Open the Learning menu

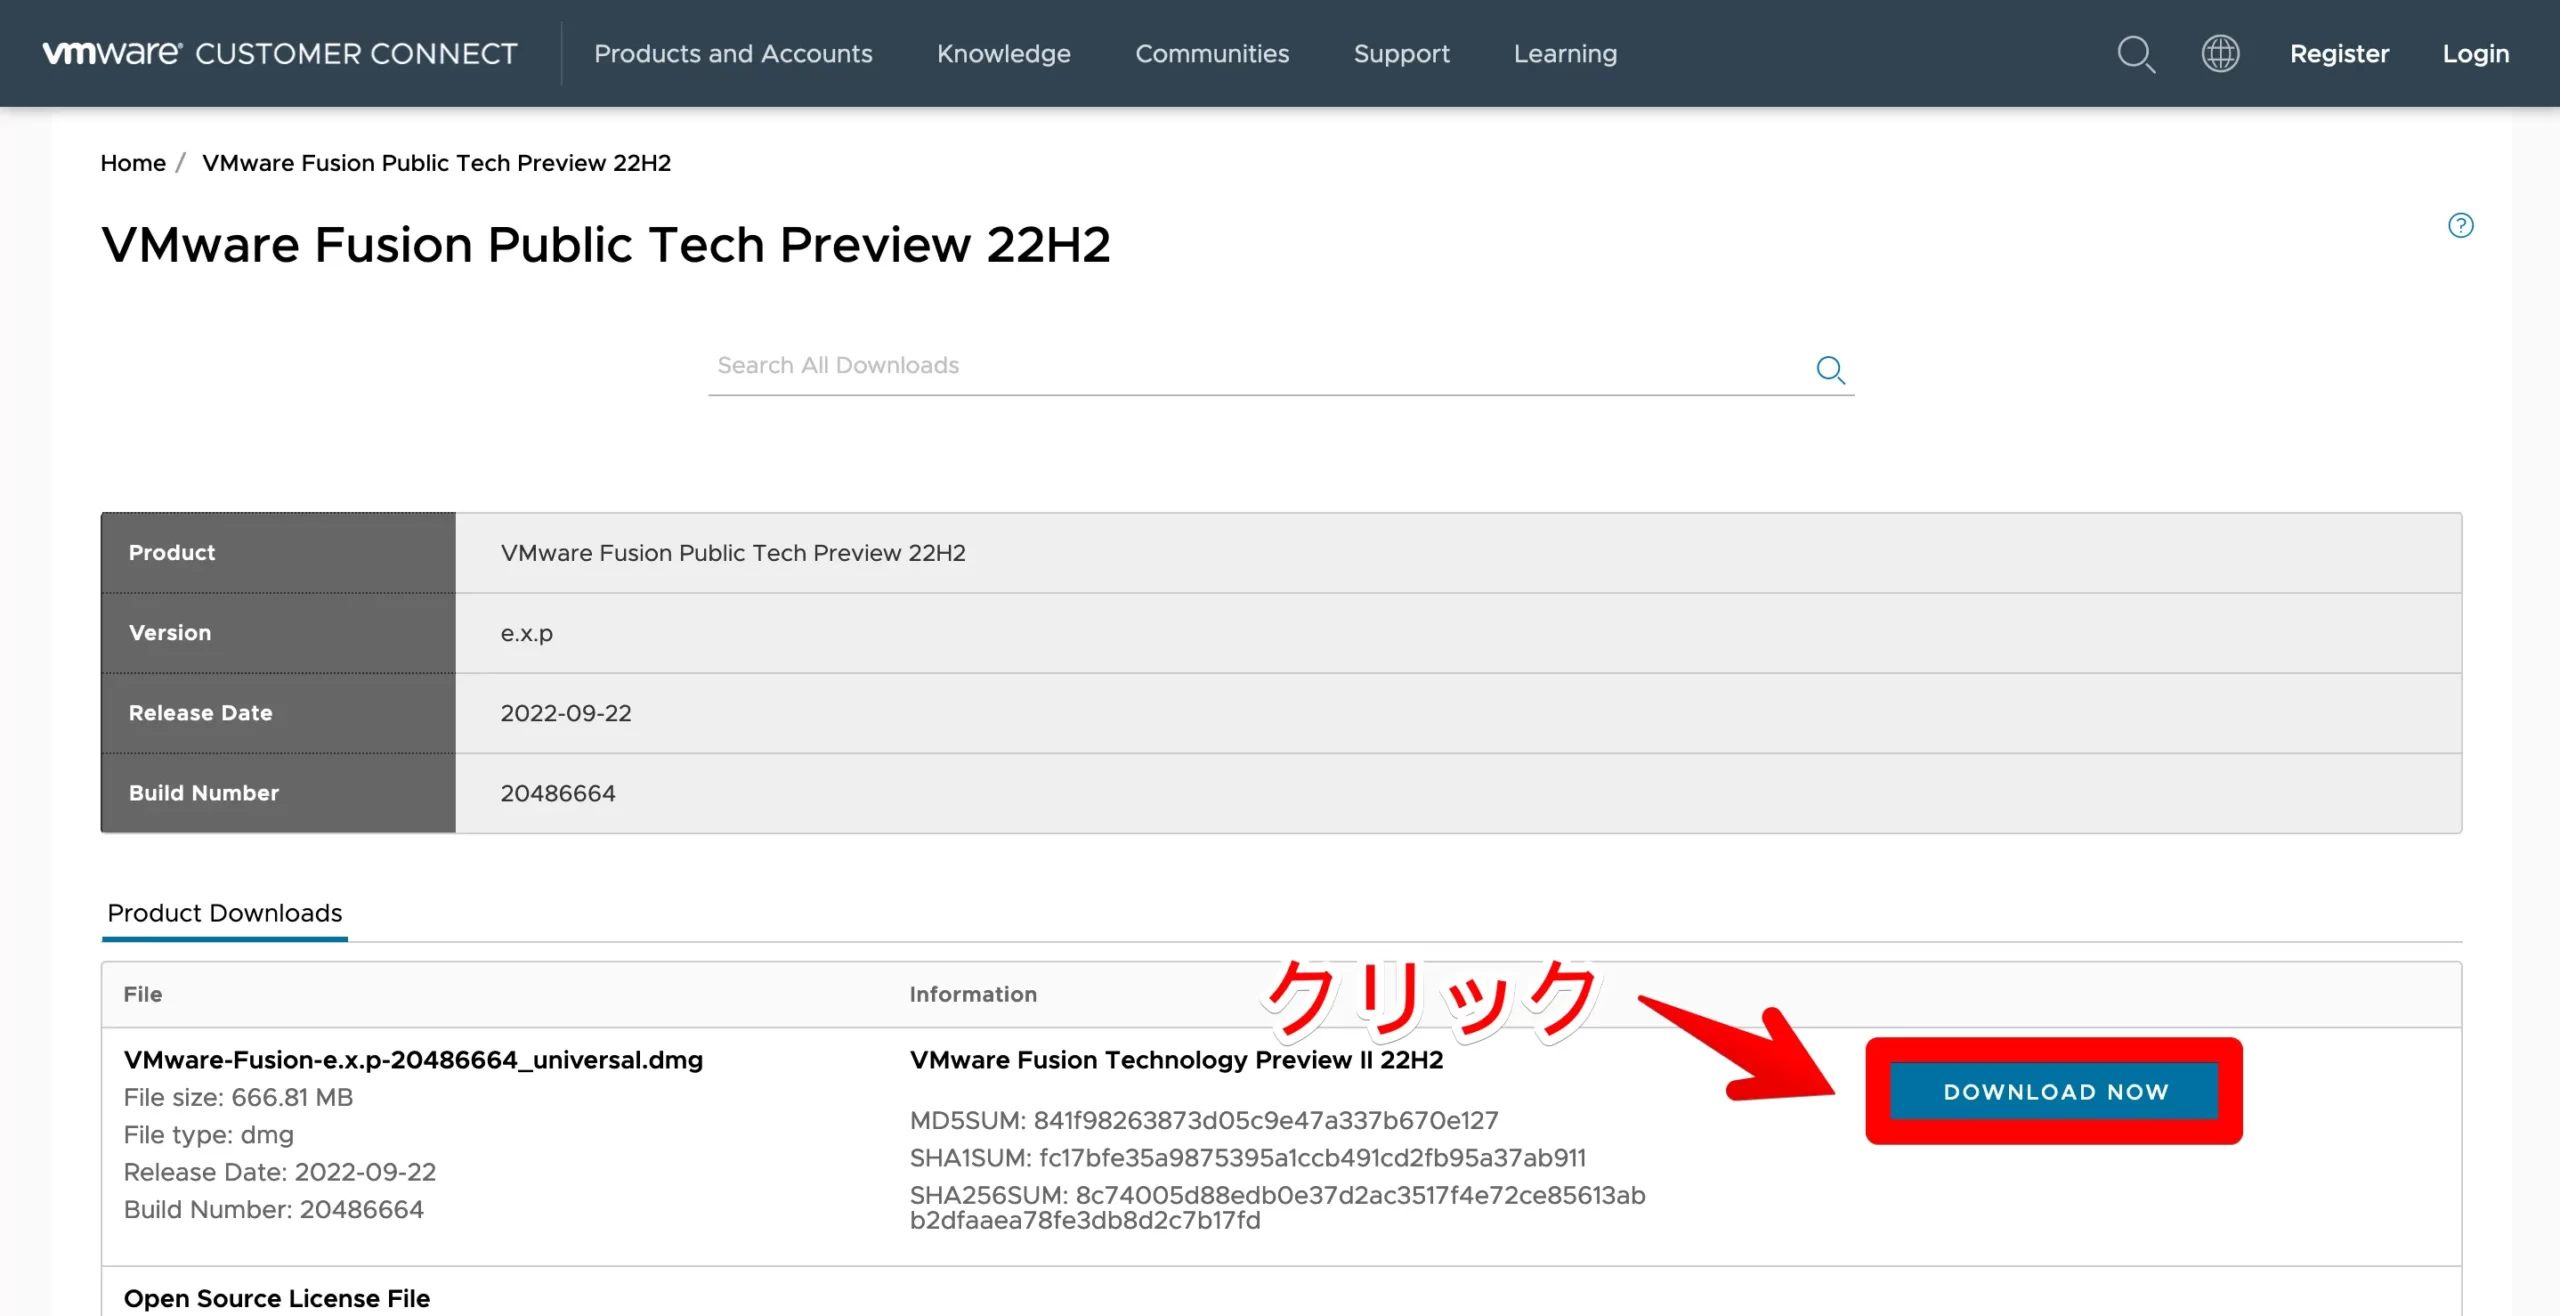[1565, 53]
